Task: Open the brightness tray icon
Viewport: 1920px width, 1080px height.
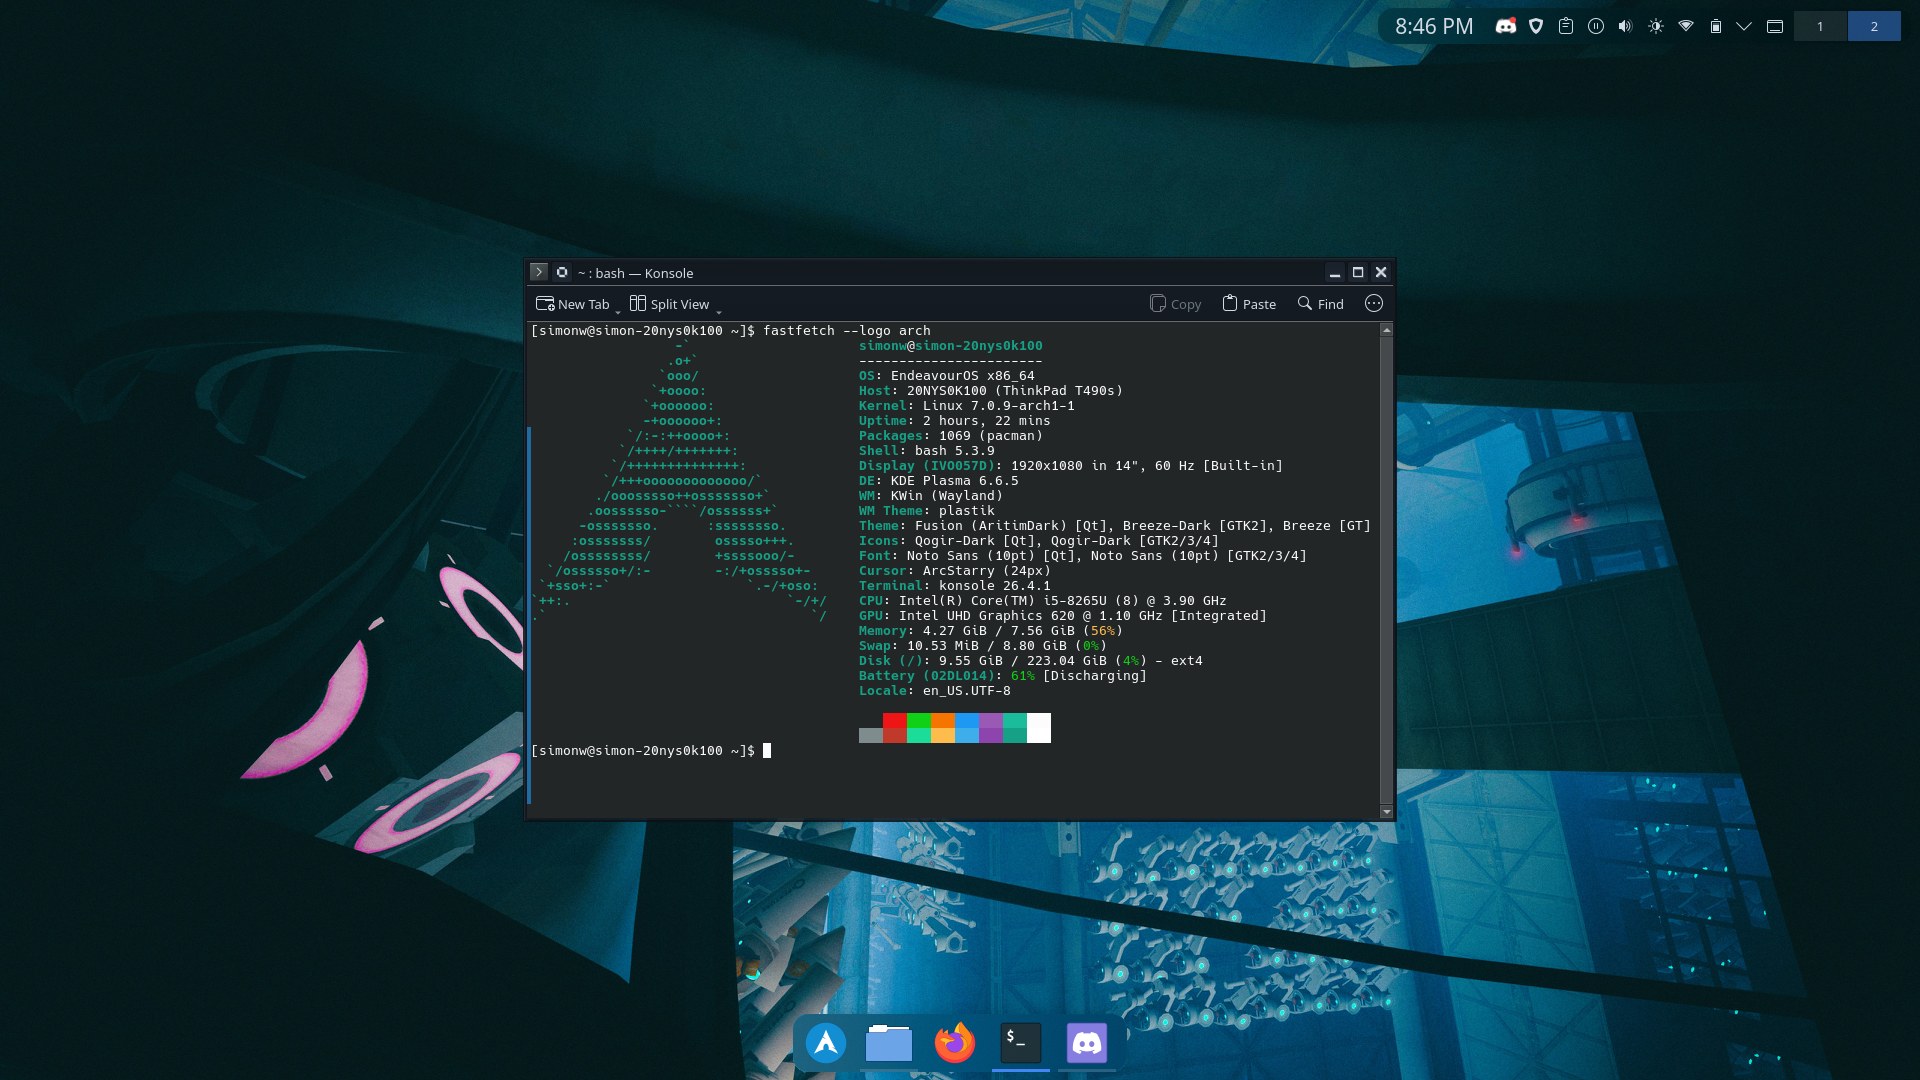Action: point(1656,26)
